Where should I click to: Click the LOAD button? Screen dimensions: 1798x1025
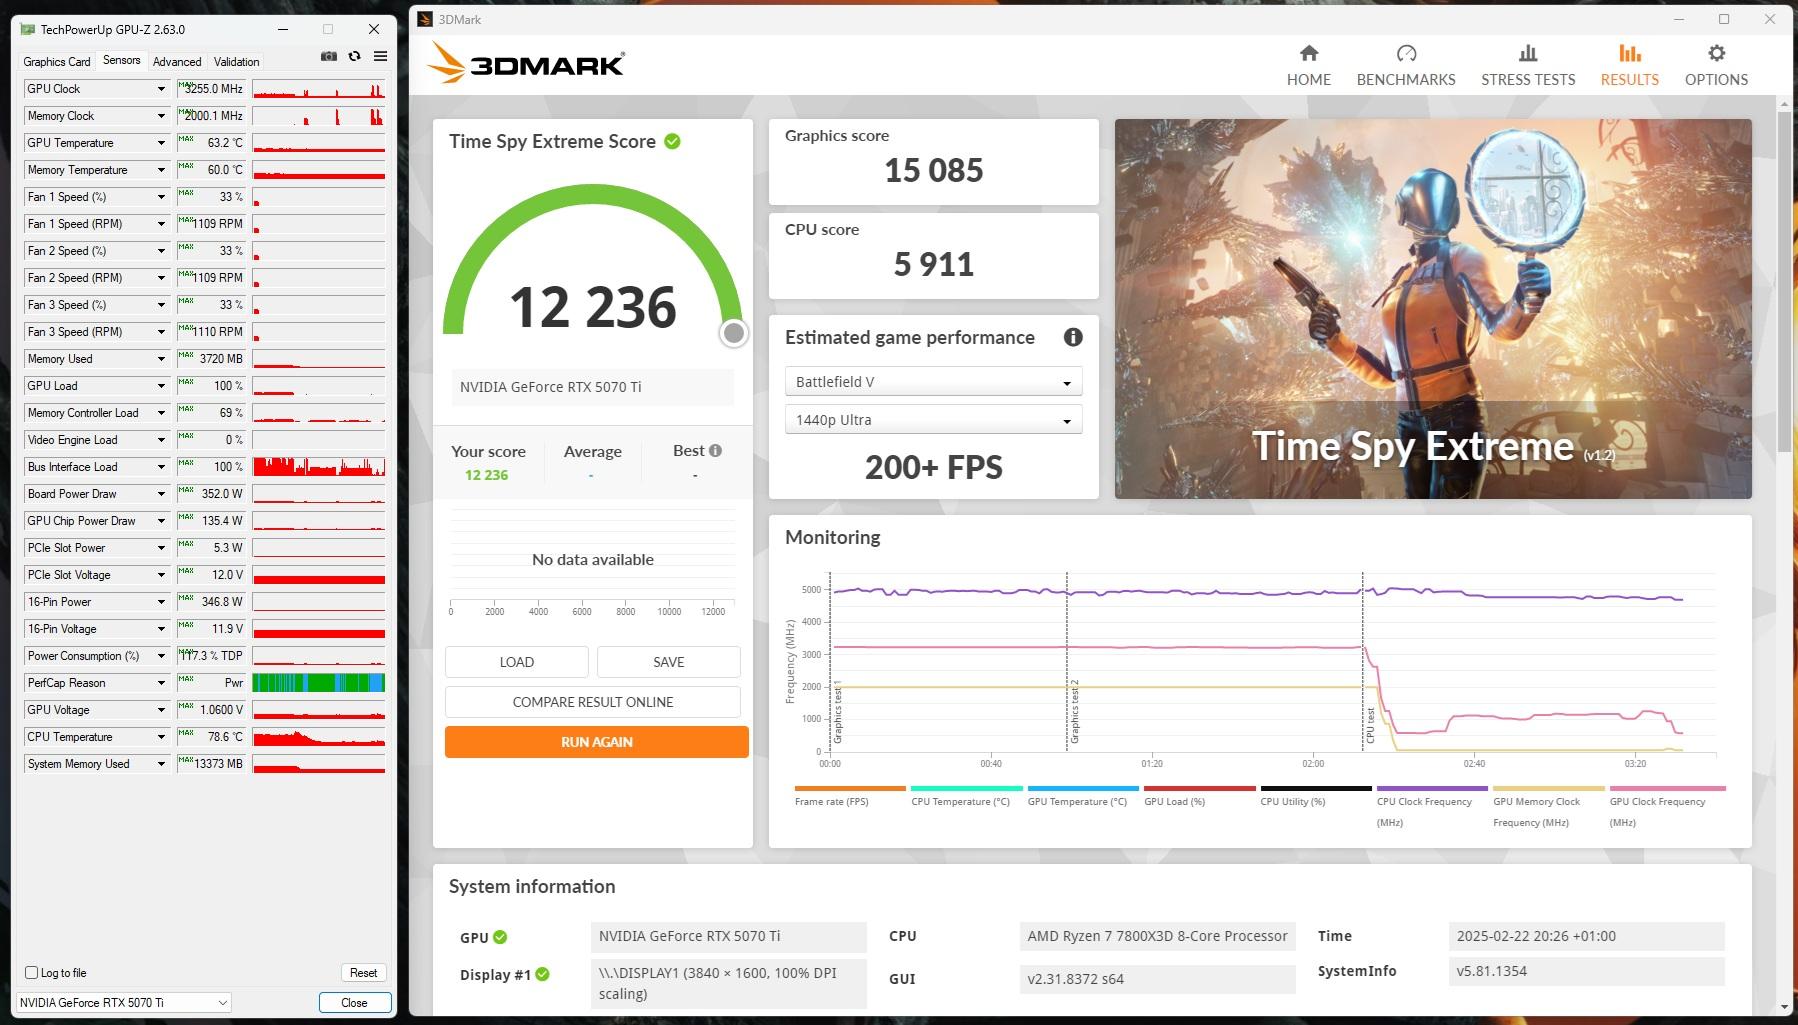pos(517,662)
